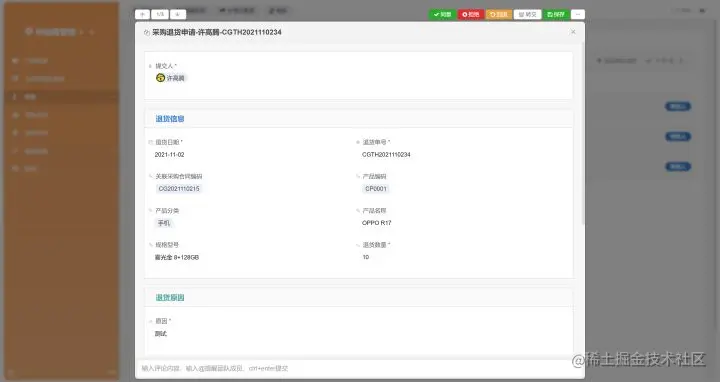Click the avatar icon beside 许高腾
720x382 pixels.
click(x=160, y=78)
